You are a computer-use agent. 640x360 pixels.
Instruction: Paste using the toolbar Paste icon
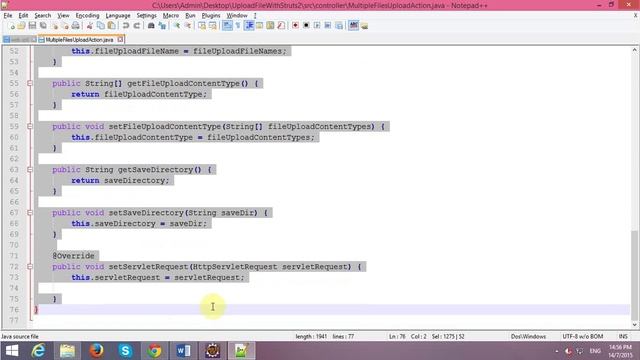coord(111,26)
